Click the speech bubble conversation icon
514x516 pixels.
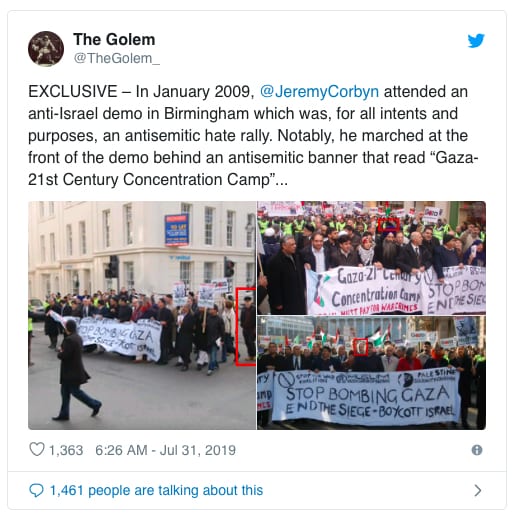[36, 491]
